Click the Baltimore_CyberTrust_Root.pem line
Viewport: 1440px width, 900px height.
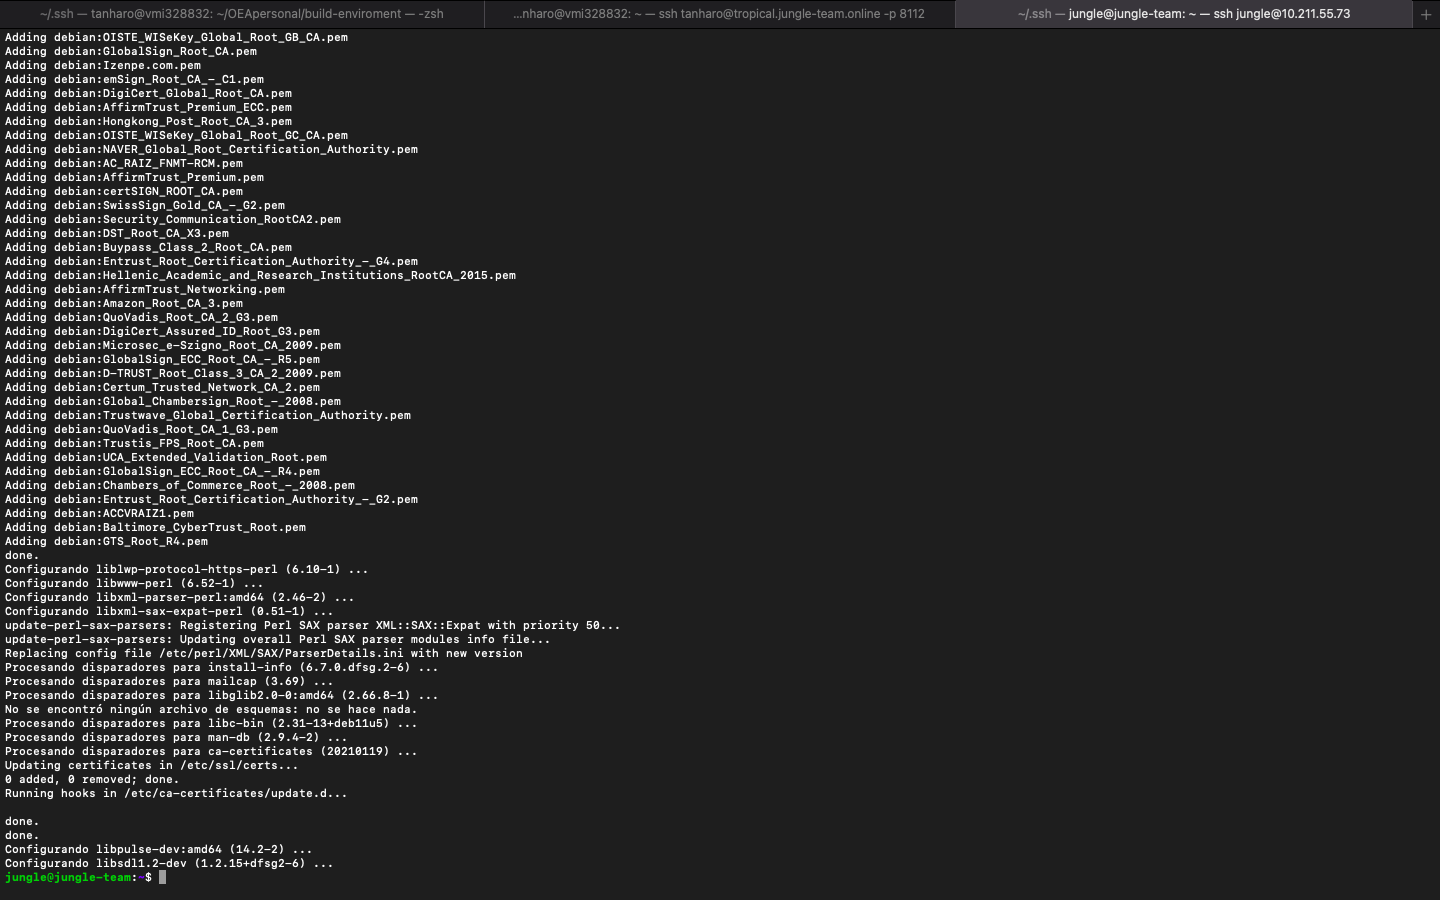[155, 527]
